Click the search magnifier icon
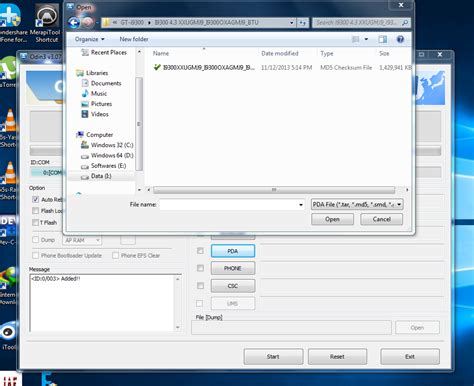The height and width of the screenshot is (386, 474). click(x=405, y=23)
